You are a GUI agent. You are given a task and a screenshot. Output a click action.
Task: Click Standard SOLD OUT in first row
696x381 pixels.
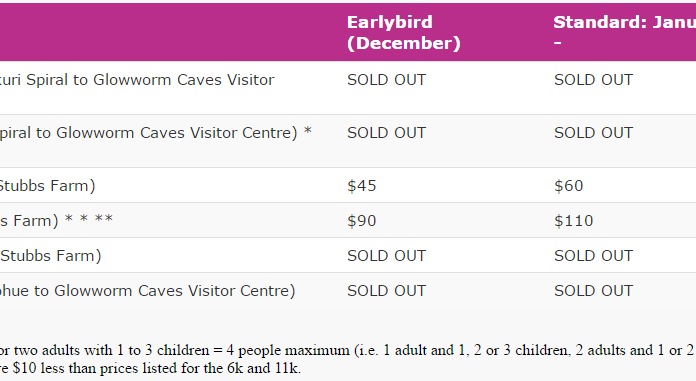click(593, 80)
